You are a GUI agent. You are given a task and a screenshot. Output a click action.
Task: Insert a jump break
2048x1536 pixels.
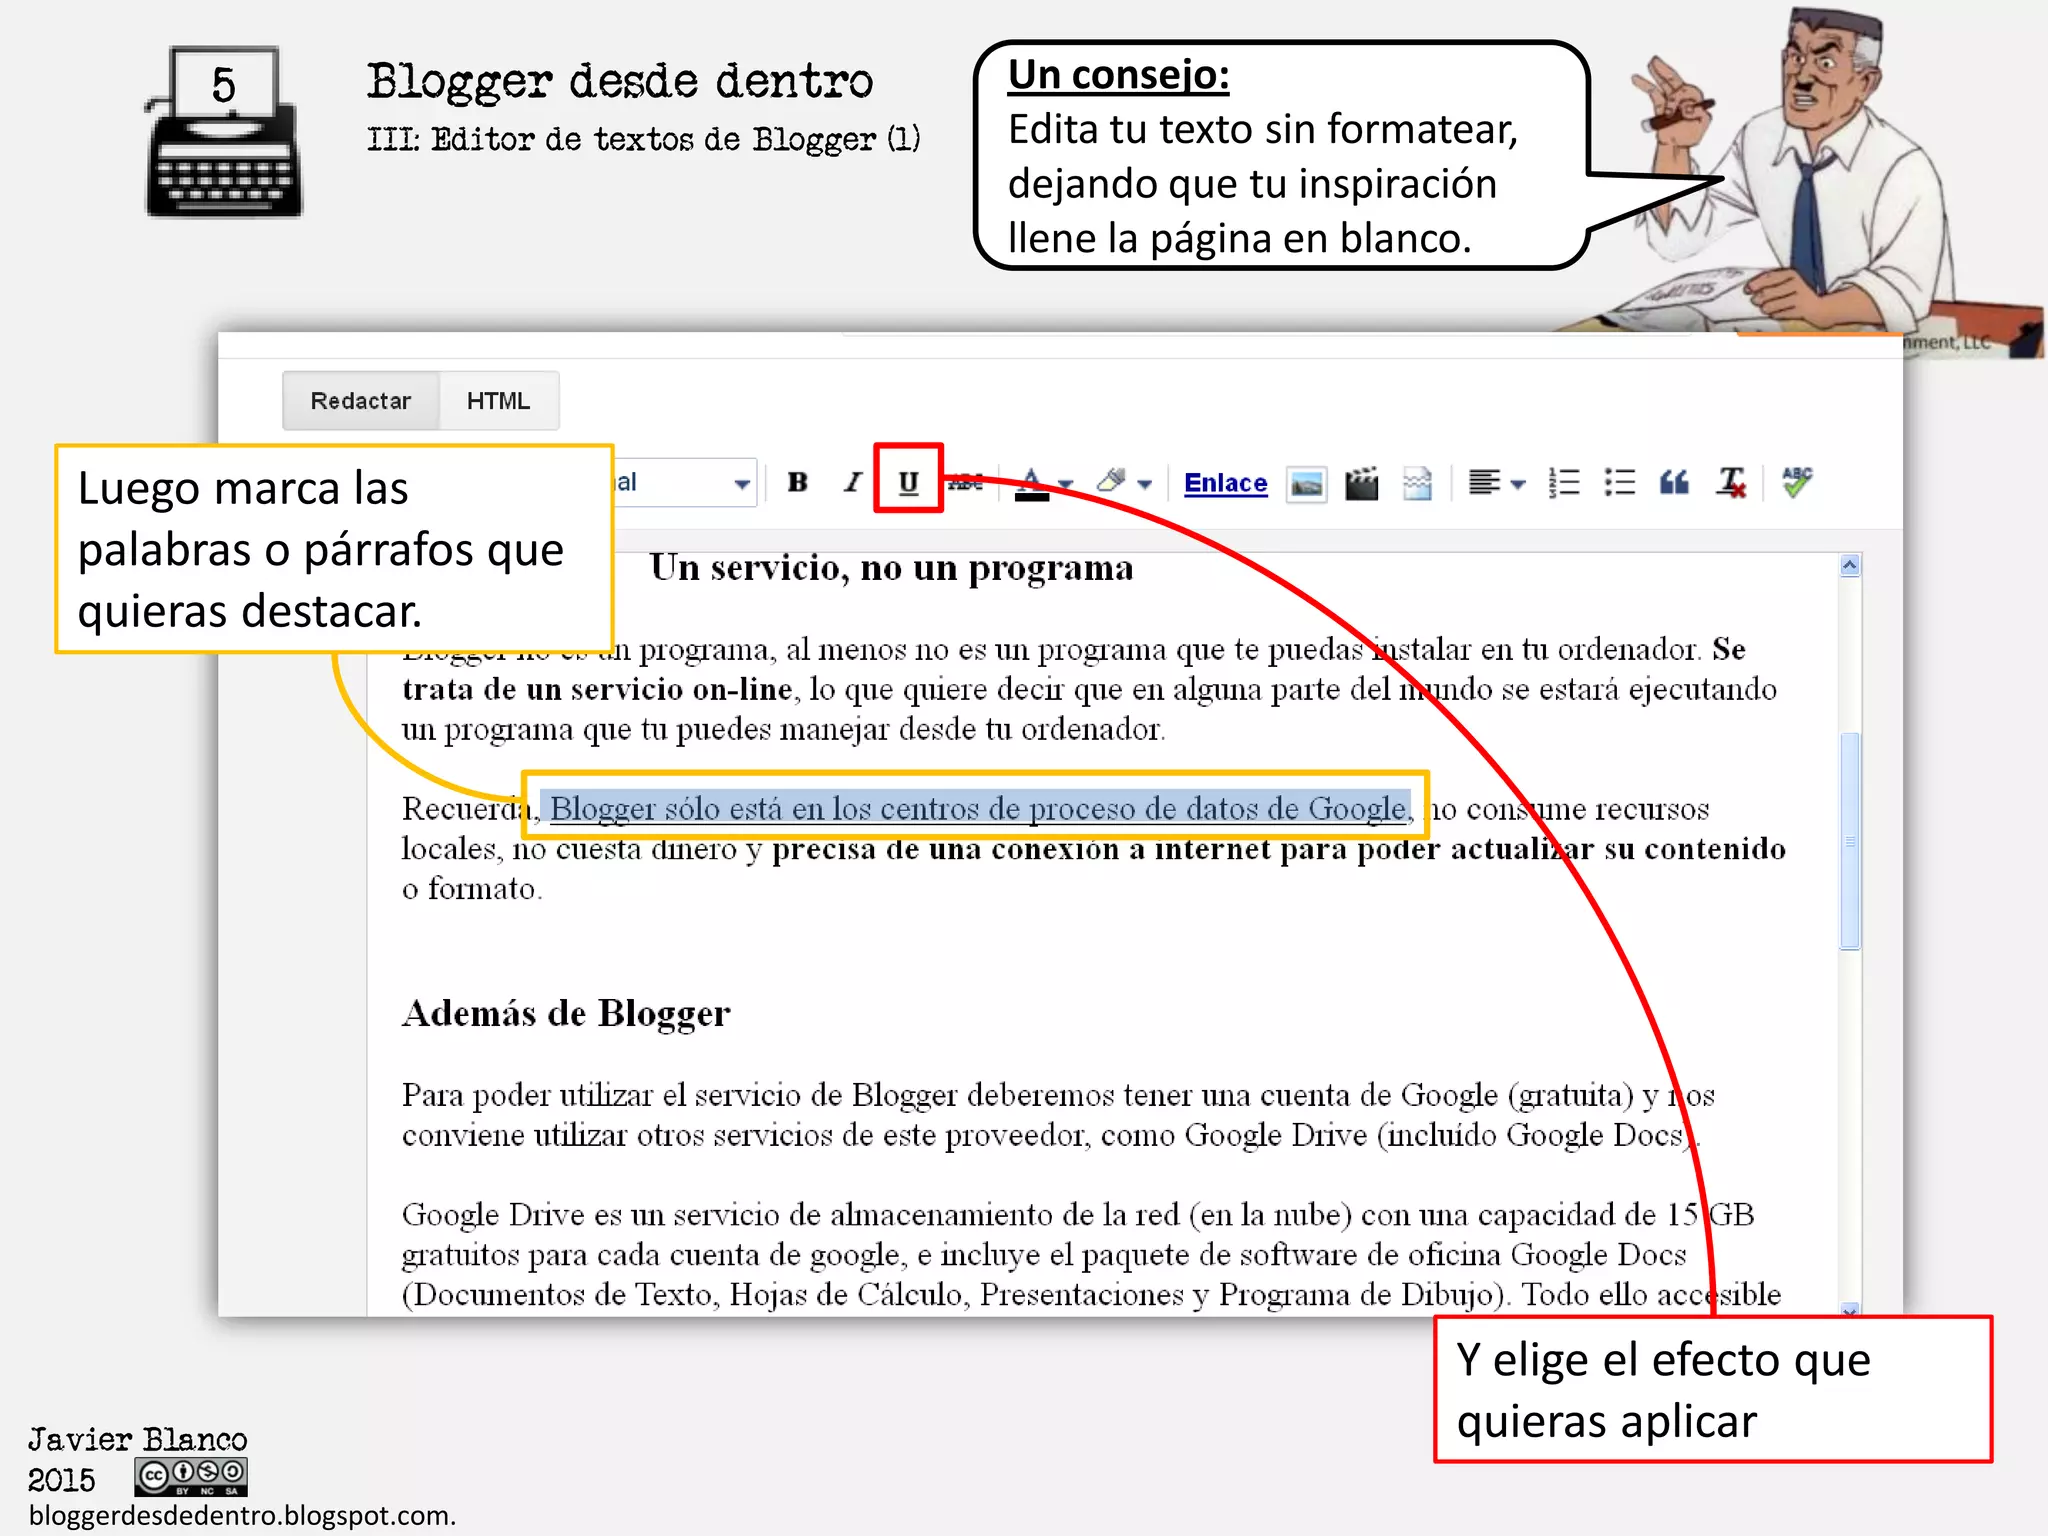(1417, 484)
